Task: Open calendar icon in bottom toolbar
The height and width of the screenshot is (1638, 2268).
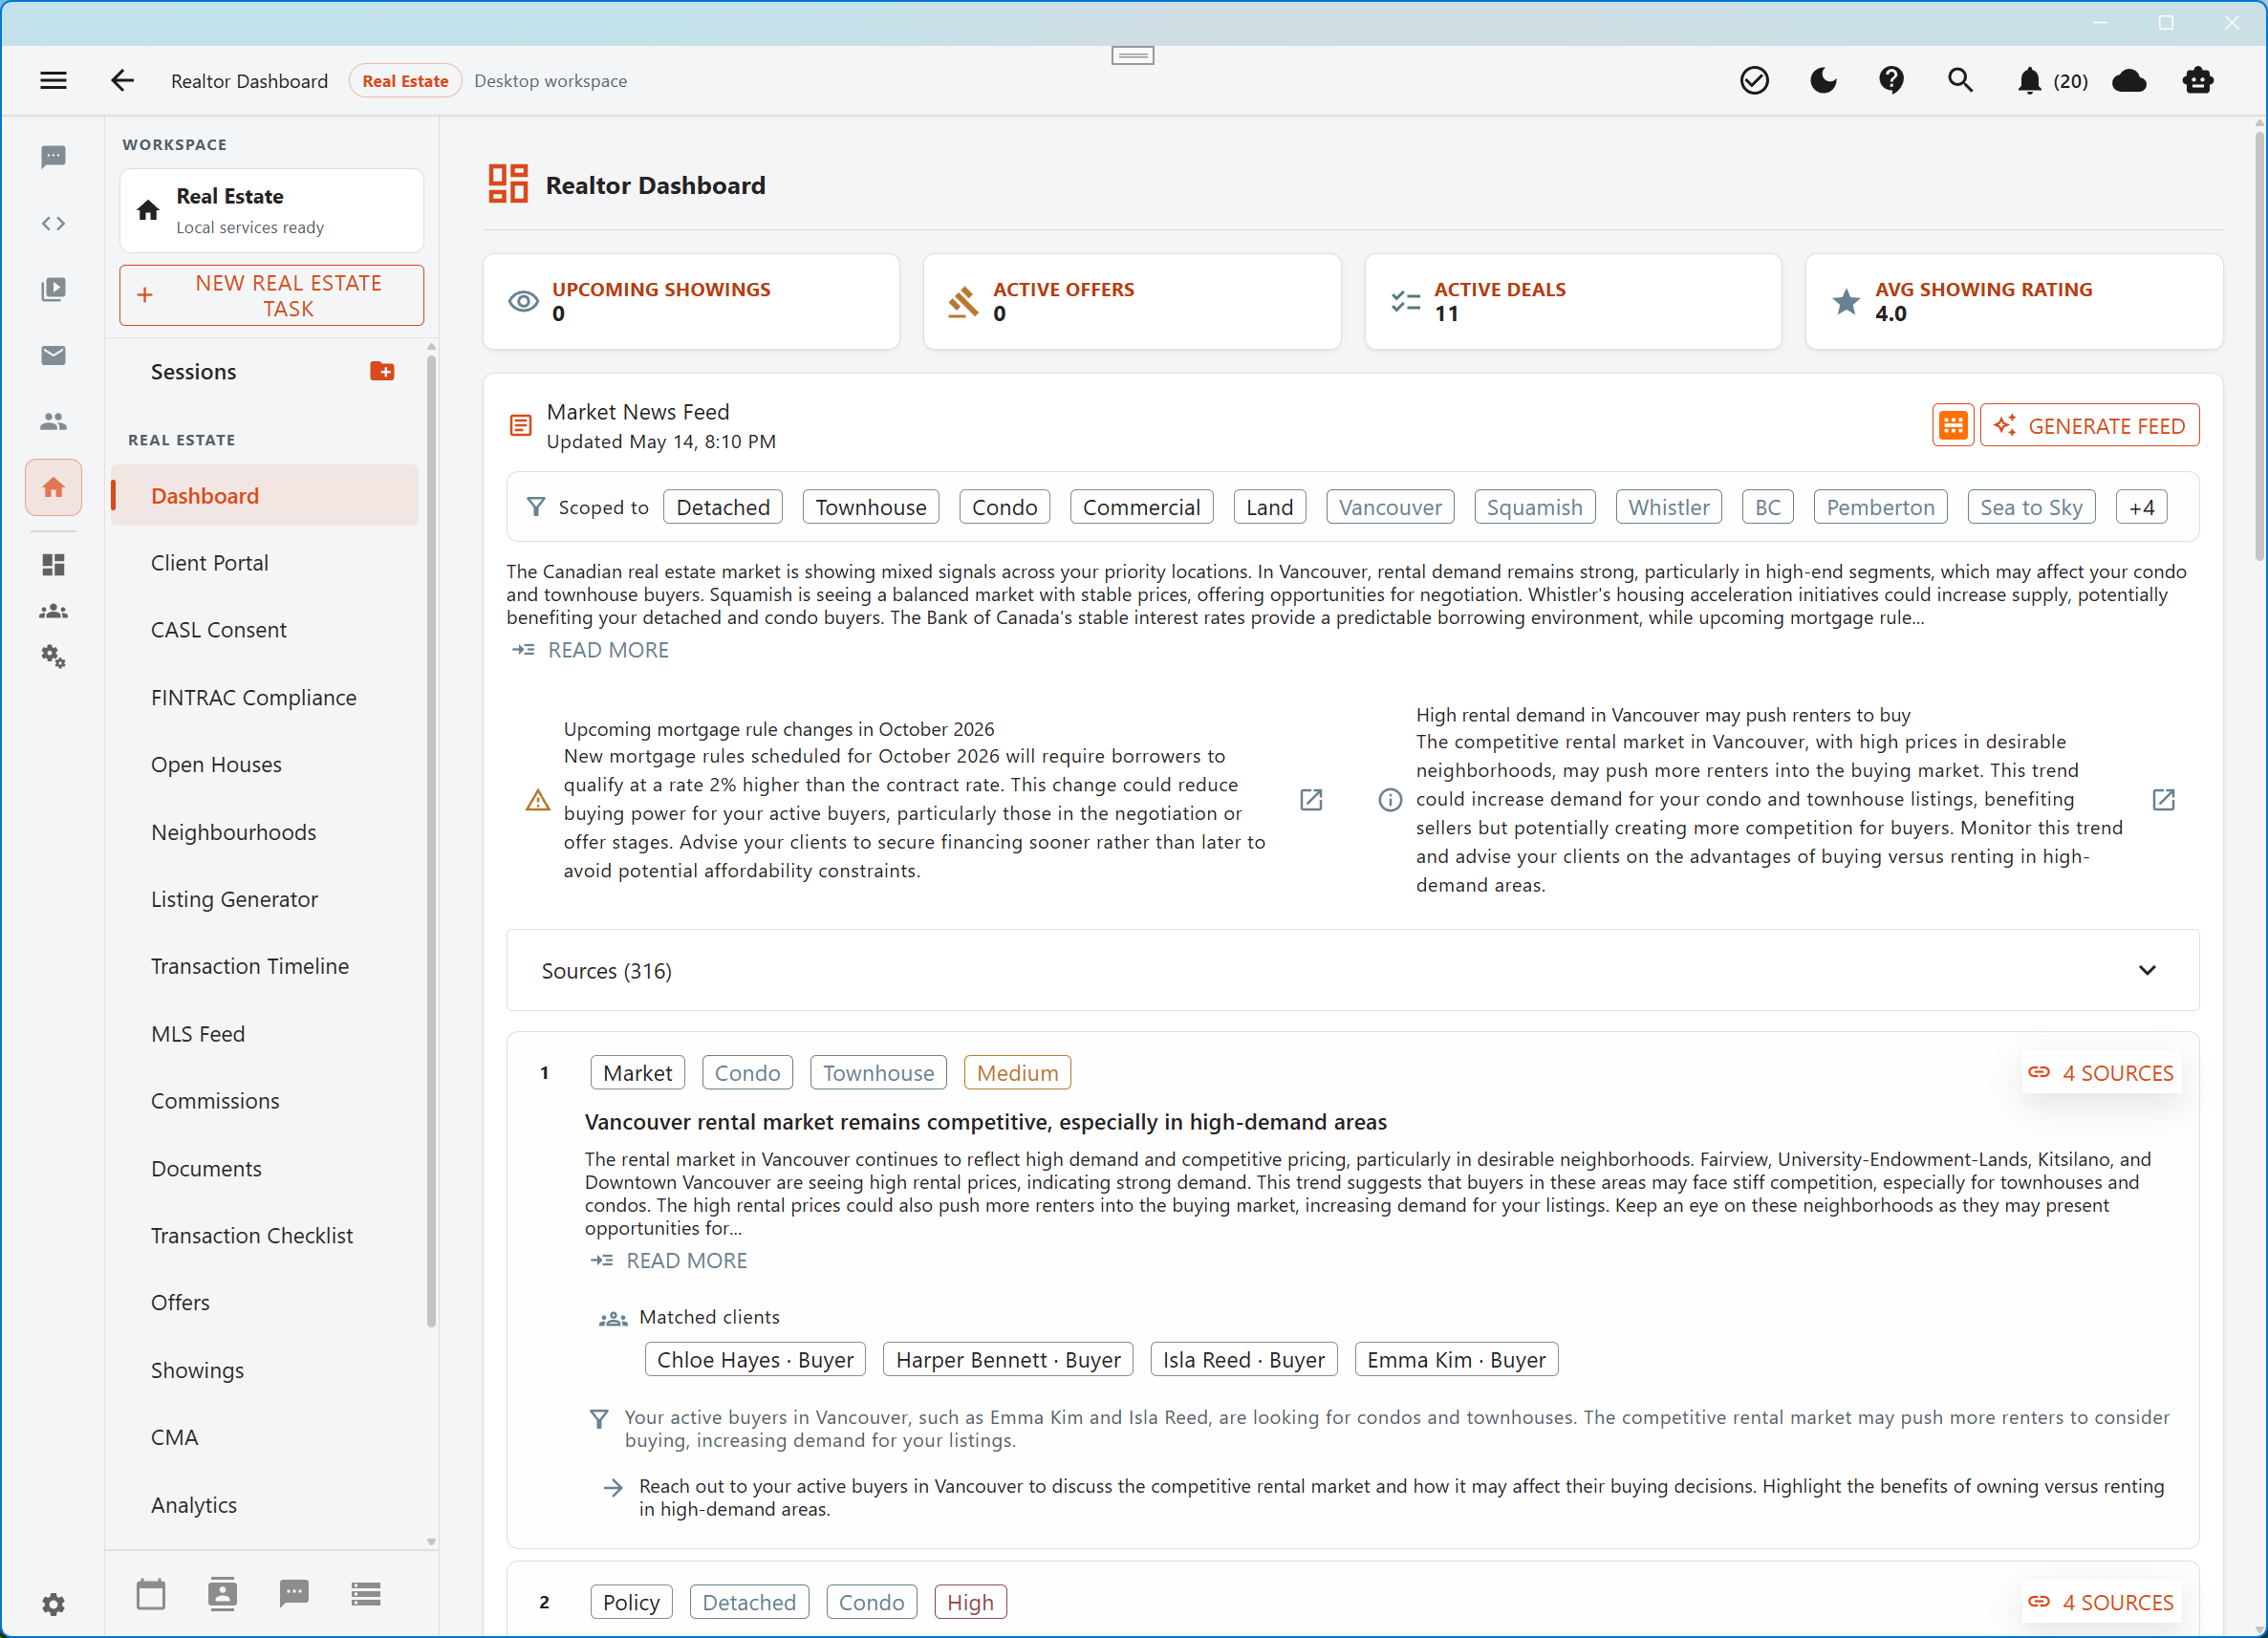Action: [151, 1593]
